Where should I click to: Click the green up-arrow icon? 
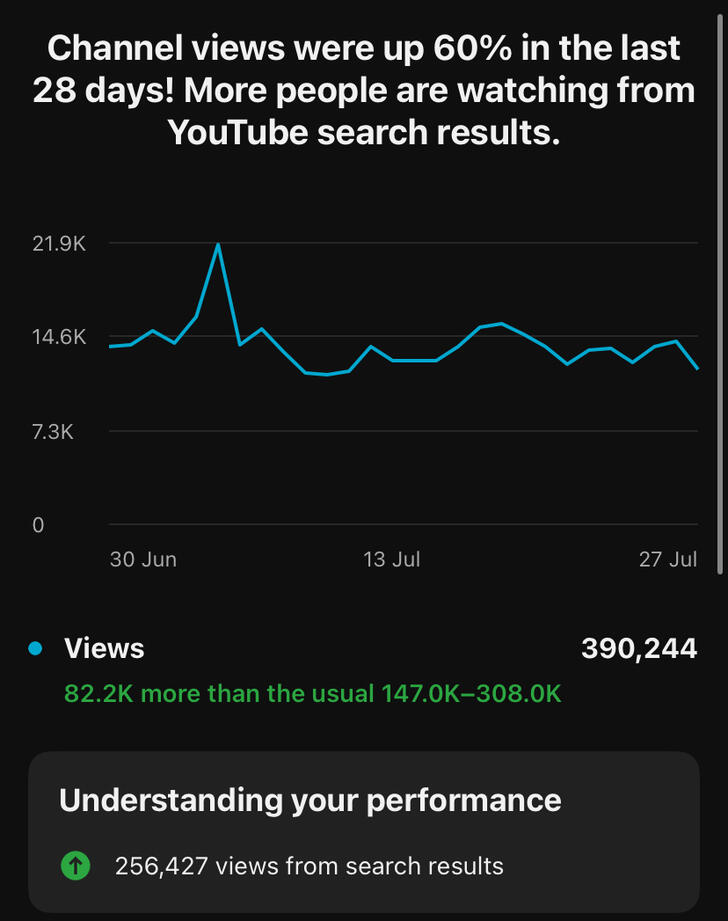(x=75, y=866)
